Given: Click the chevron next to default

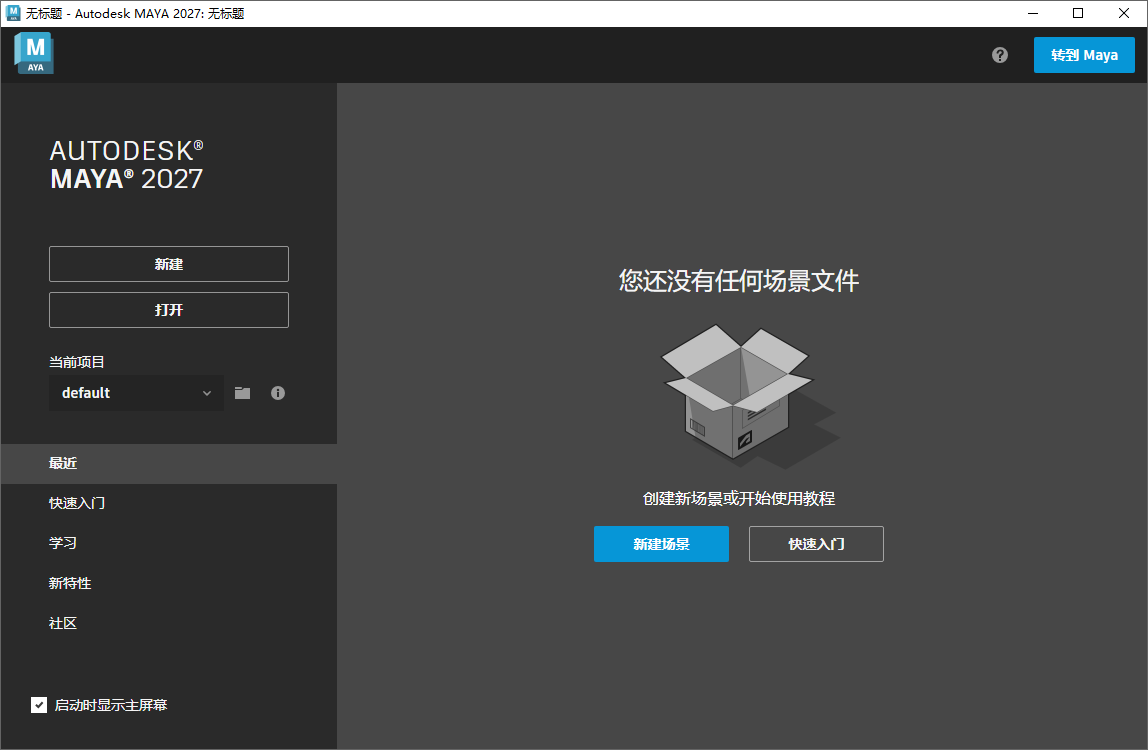Looking at the screenshot, I should pyautogui.click(x=207, y=392).
